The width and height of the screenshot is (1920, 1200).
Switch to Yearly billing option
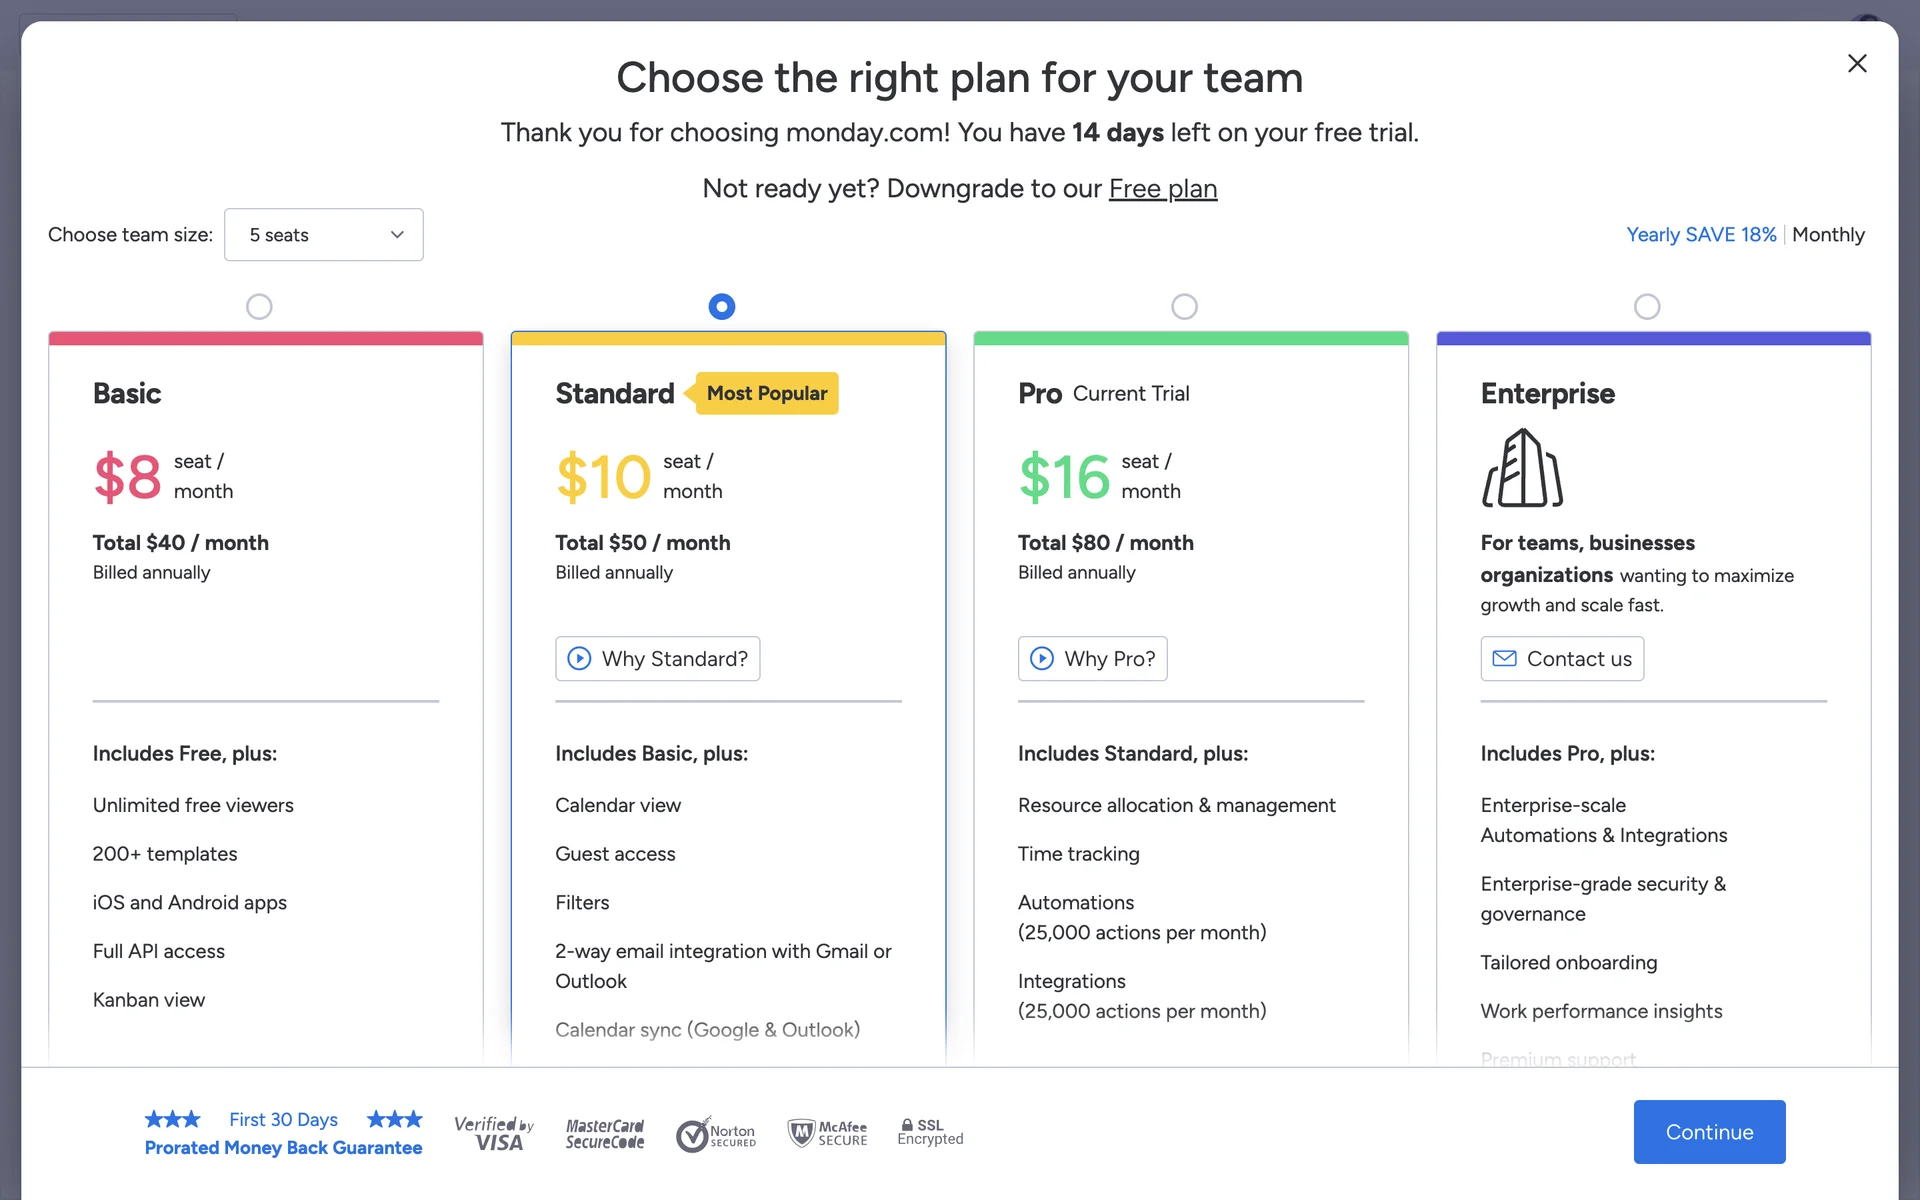pyautogui.click(x=1700, y=235)
